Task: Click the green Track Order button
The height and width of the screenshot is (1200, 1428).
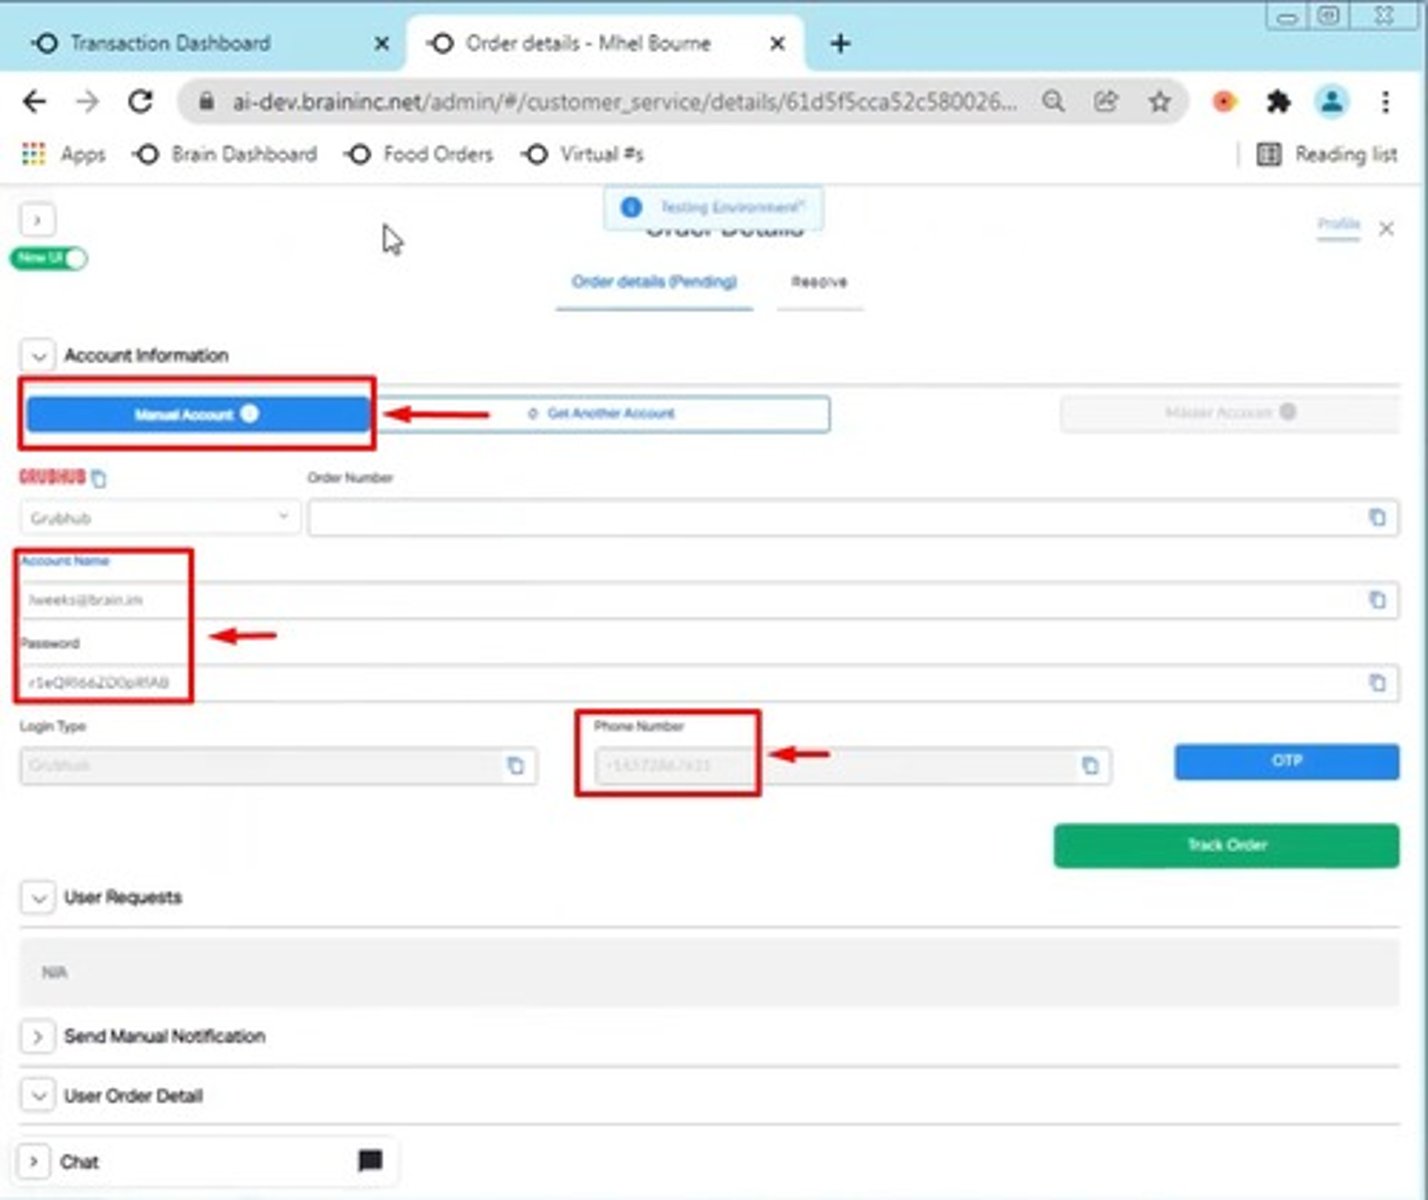Action: point(1226,845)
